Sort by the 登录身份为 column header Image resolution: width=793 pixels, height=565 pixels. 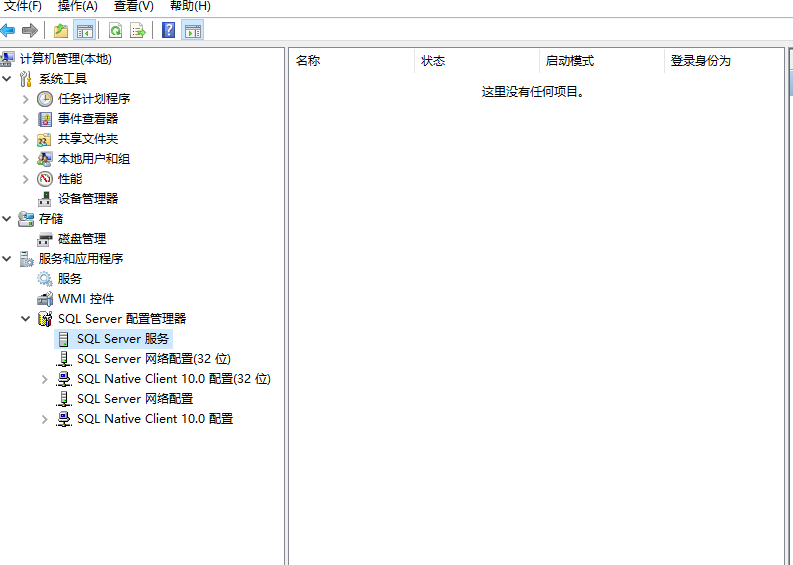[724, 61]
